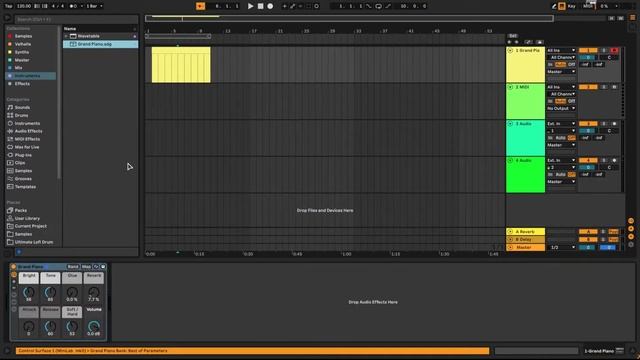Open the Drums category

pos(22,116)
